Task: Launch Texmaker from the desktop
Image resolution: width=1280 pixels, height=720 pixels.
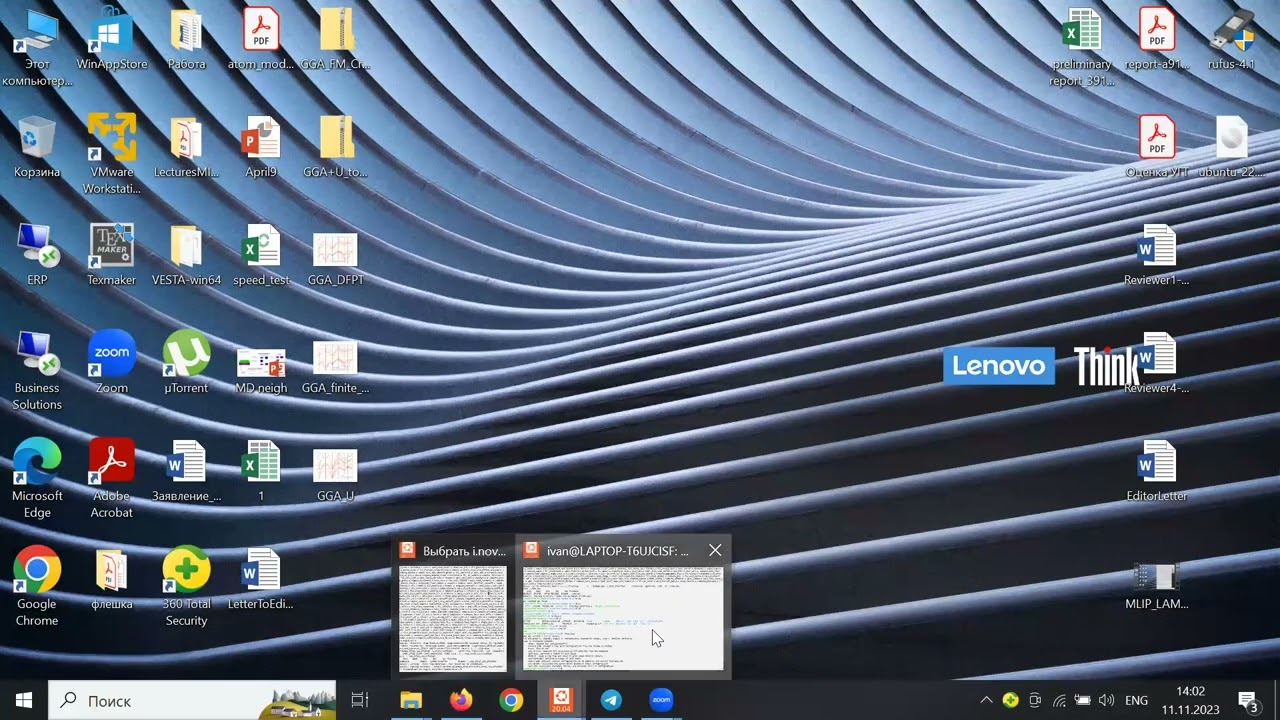Action: pos(112,256)
